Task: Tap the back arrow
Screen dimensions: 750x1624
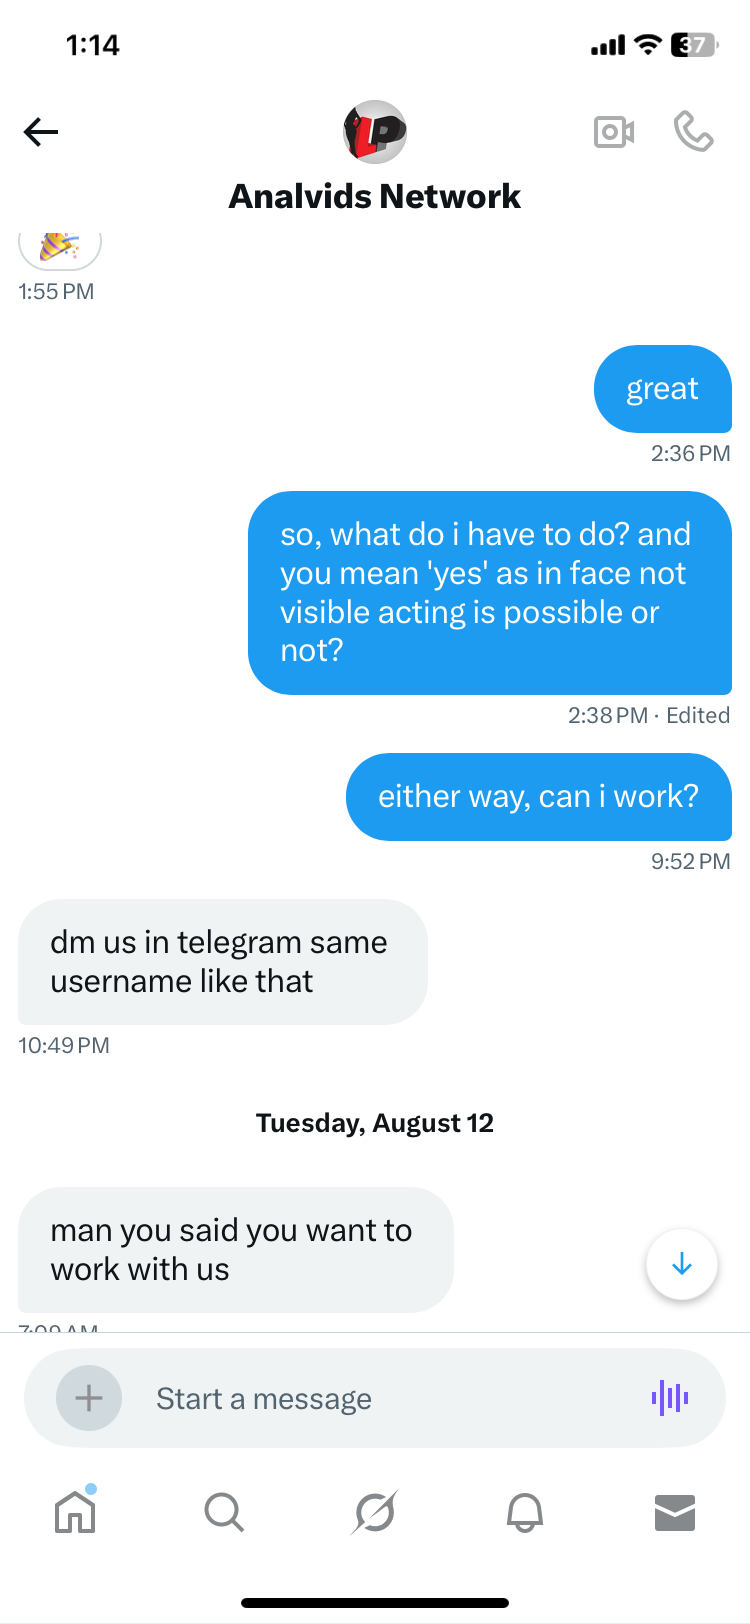Action: (x=41, y=132)
